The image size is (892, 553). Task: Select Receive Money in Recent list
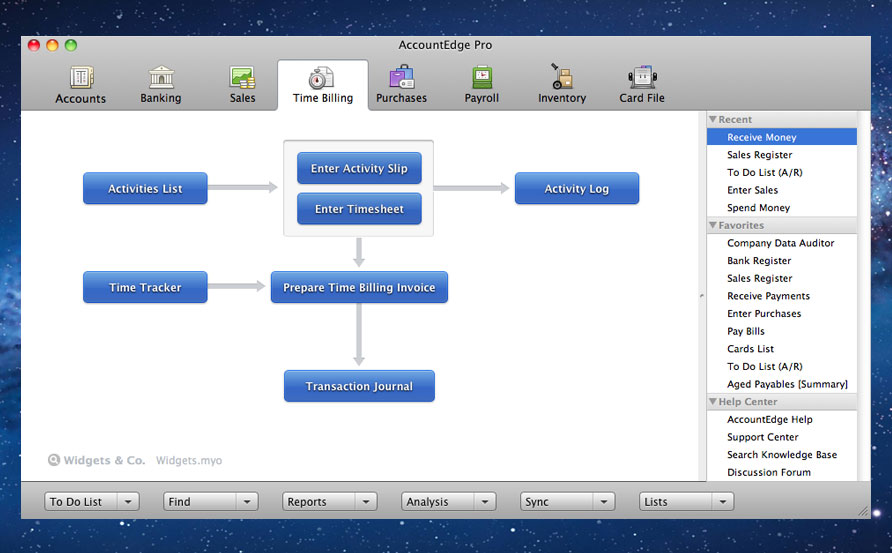(782, 137)
